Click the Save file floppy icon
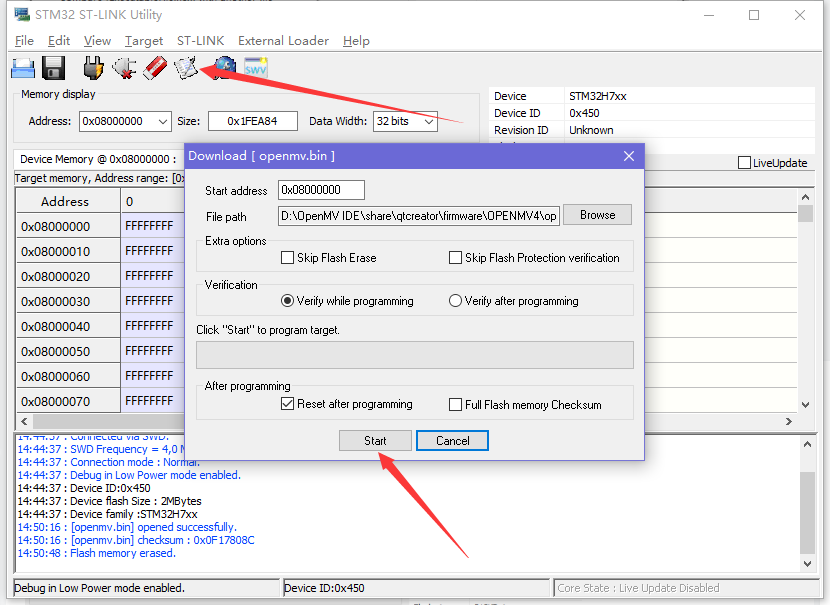This screenshot has height=605, width=830. tap(53, 68)
